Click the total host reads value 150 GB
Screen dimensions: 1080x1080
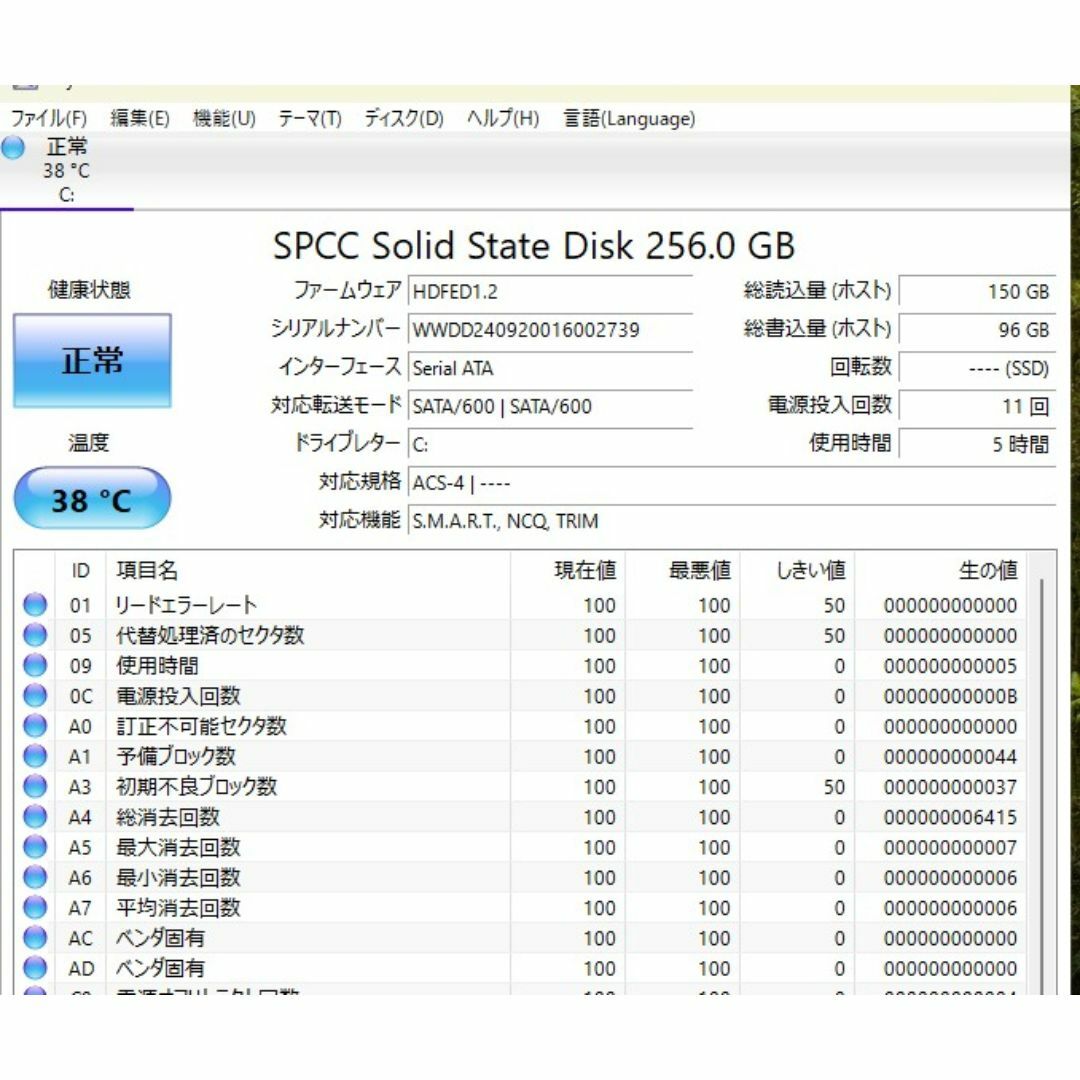click(x=977, y=291)
